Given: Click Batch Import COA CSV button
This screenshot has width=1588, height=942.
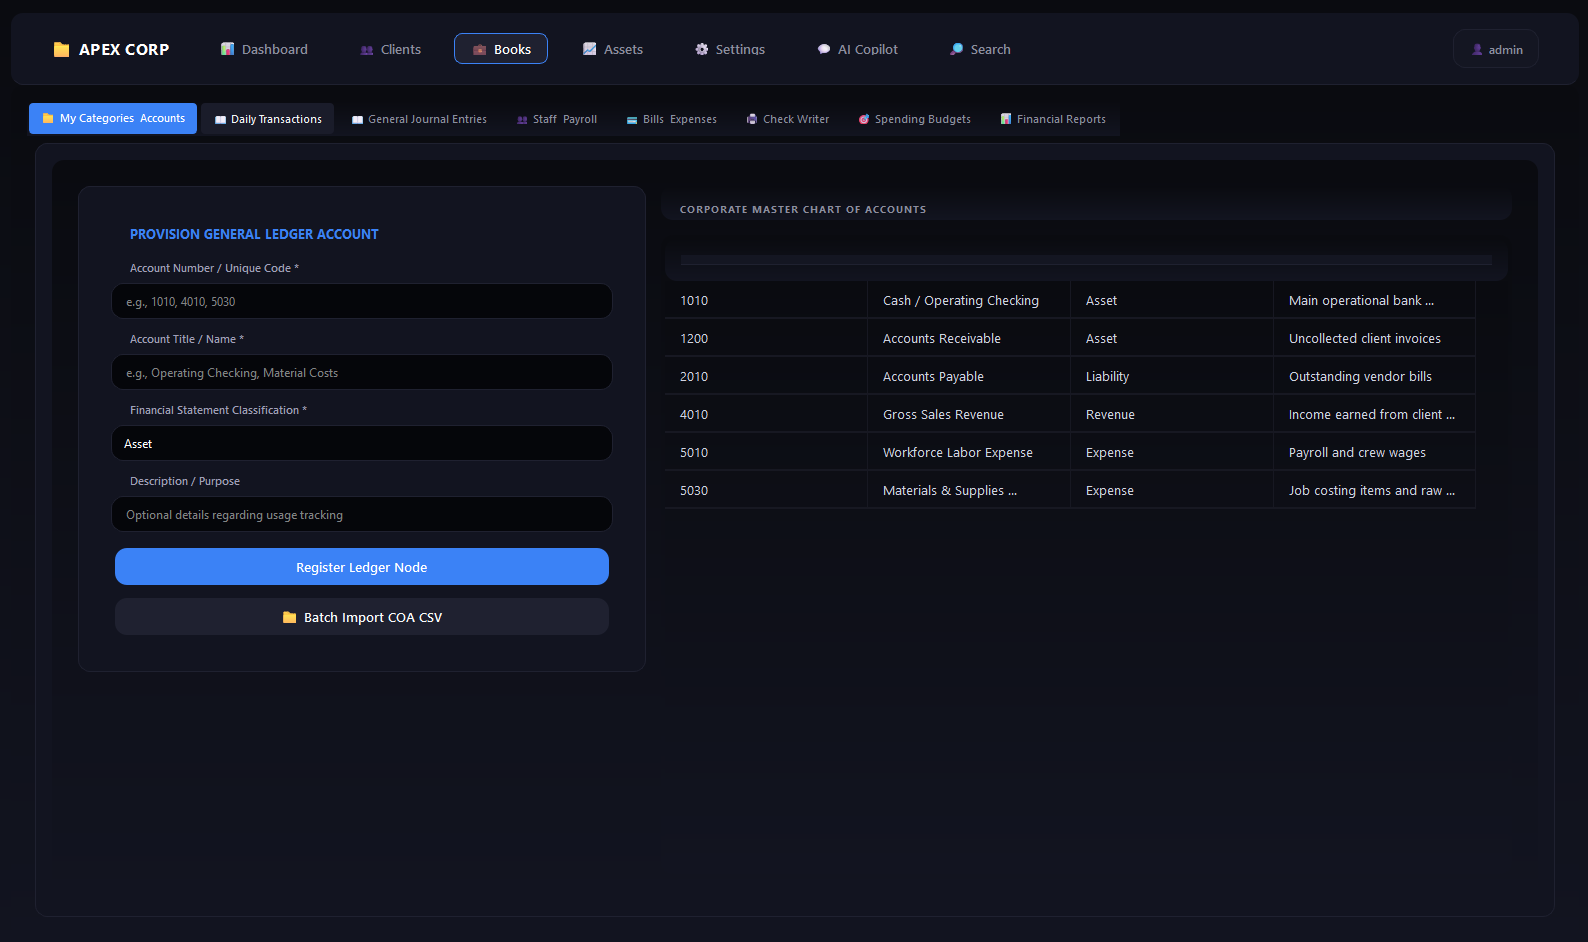Looking at the screenshot, I should tap(362, 617).
